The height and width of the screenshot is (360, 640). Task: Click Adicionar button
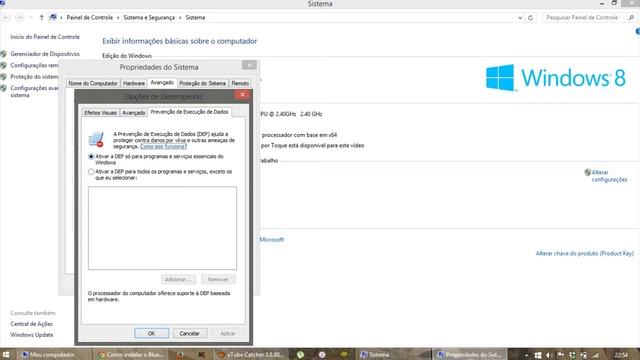(178, 280)
